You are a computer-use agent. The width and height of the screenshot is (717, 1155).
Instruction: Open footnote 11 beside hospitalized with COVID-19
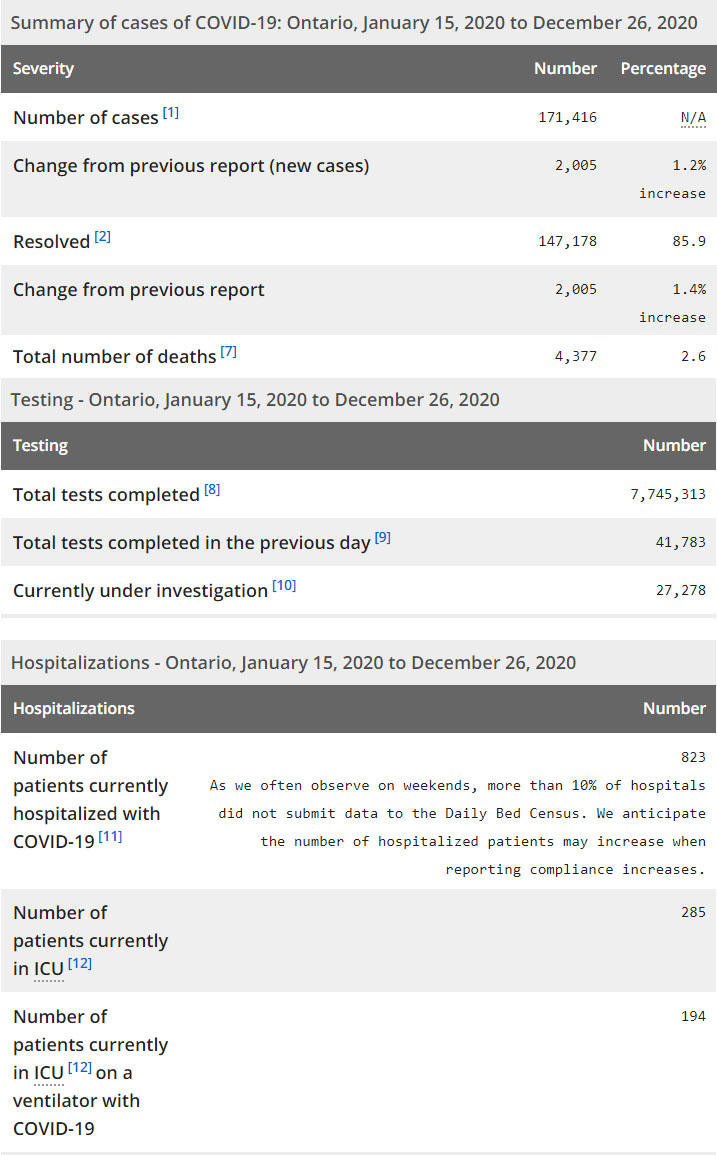110,837
